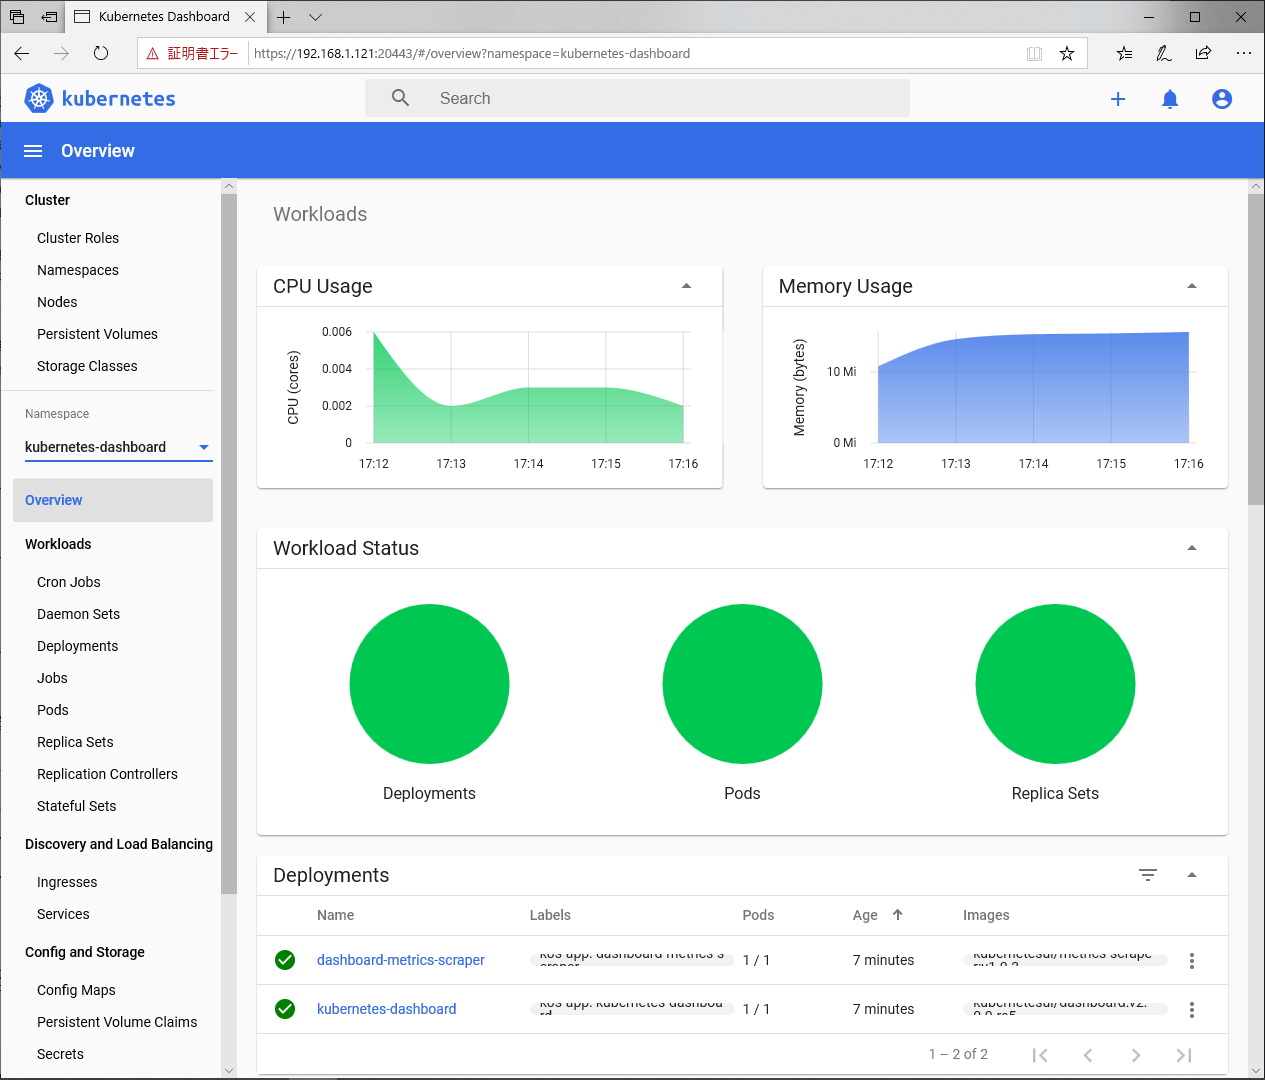Select Services under Discovery and Load Balancing
Screen dimensions: 1265x1080
(x=63, y=913)
